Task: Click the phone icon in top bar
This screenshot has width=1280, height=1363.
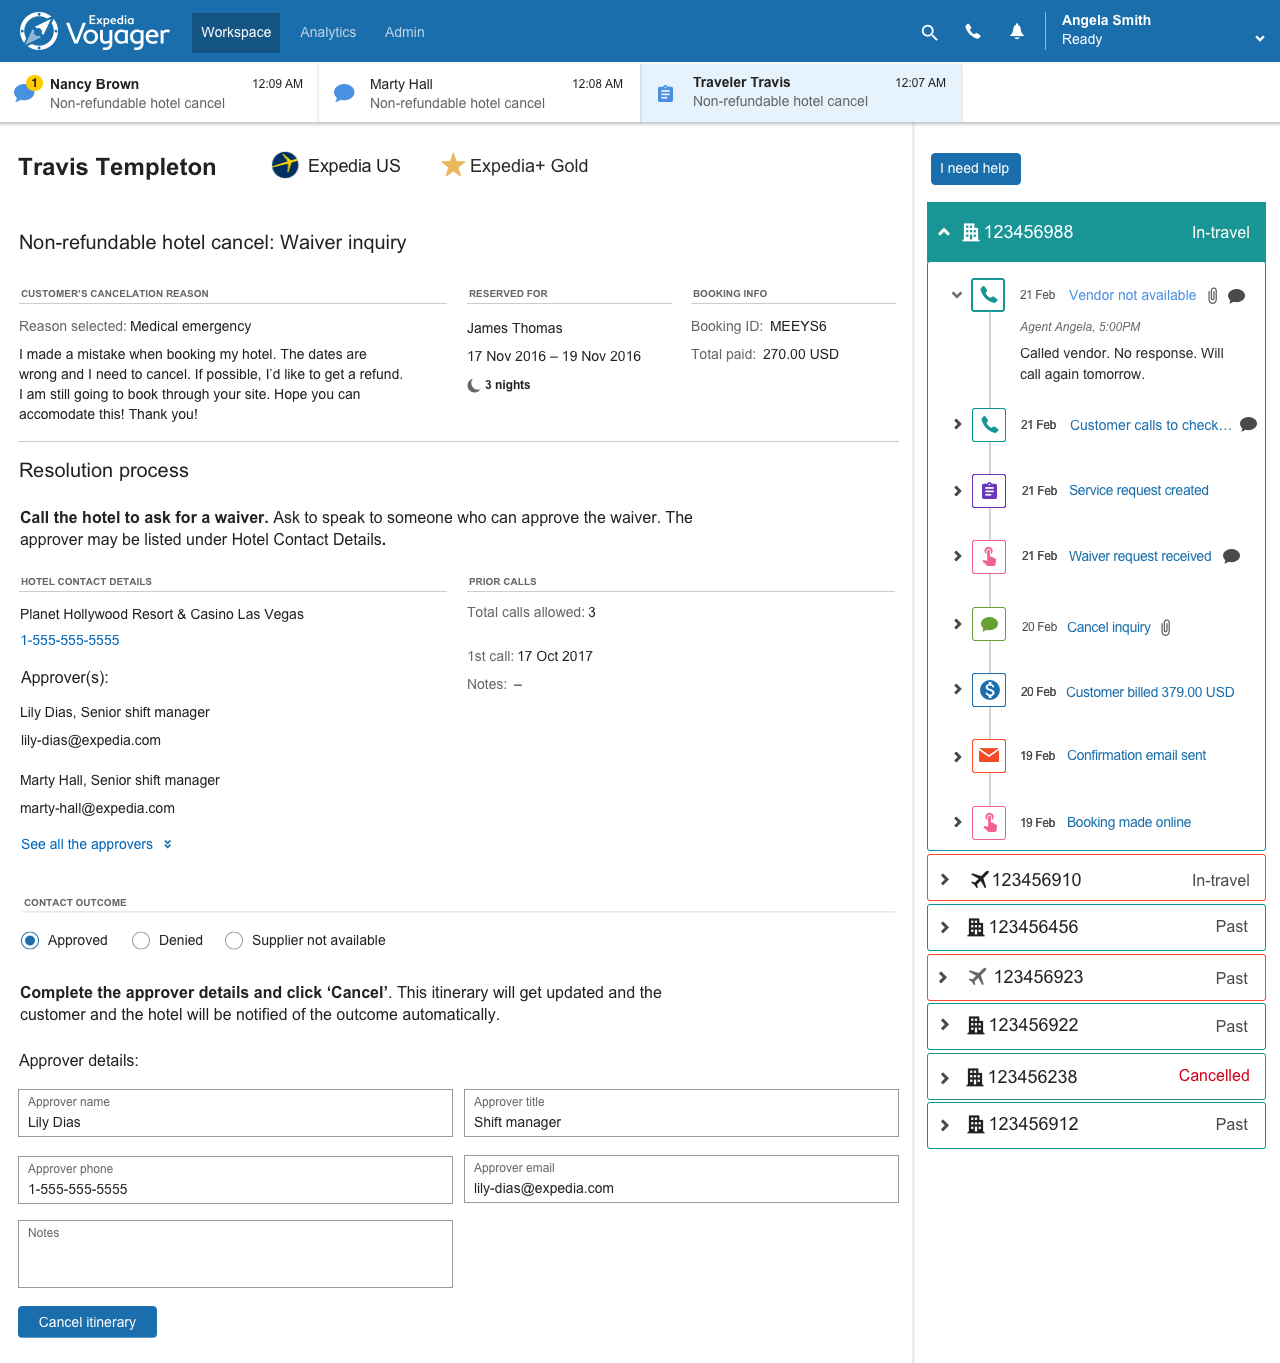Action: [x=973, y=32]
